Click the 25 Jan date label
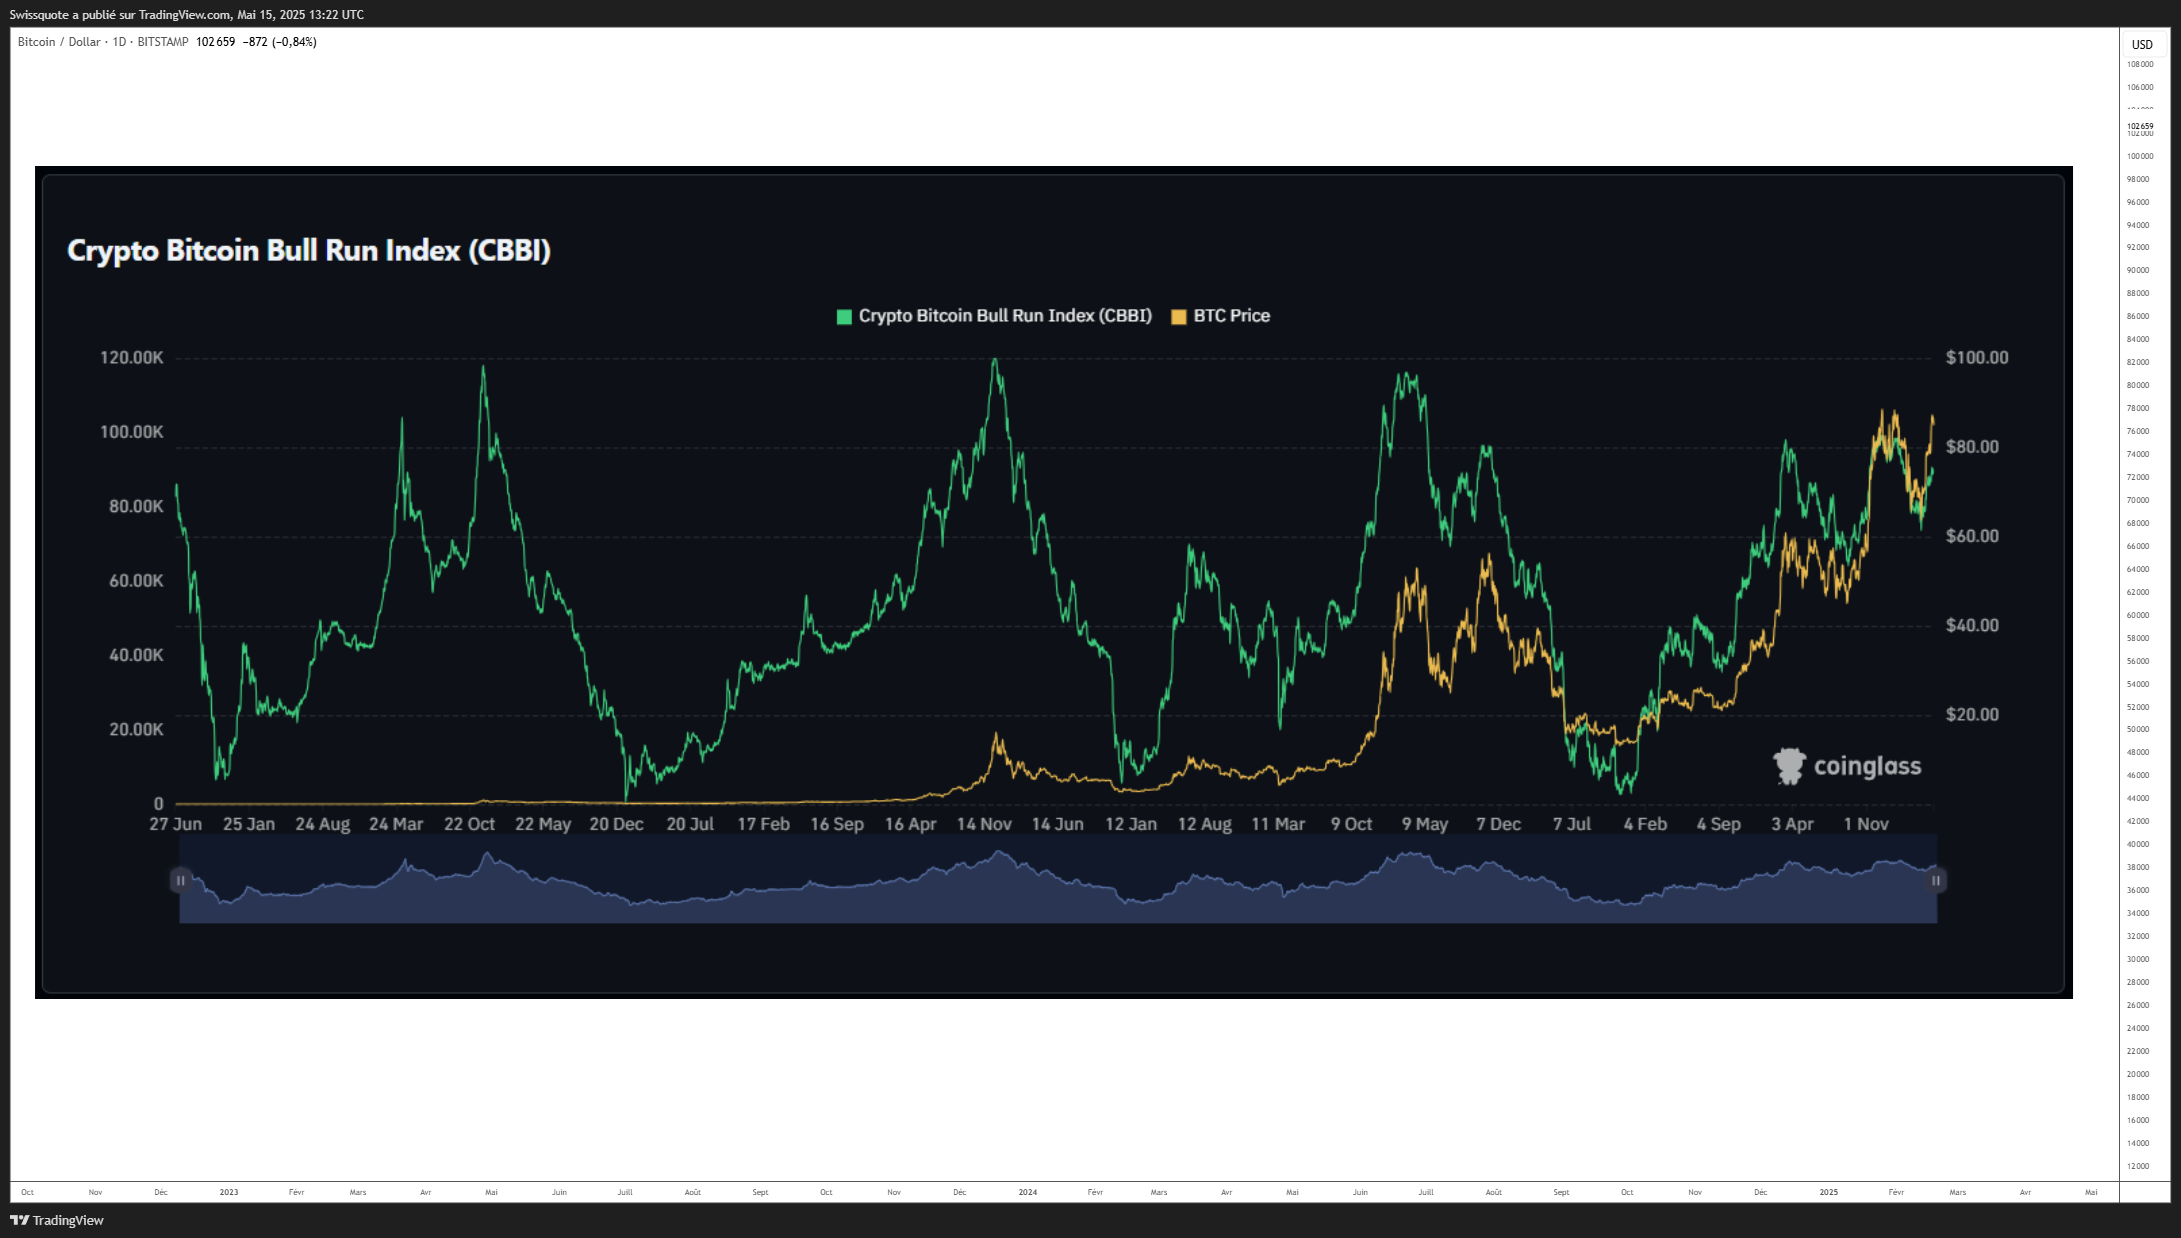The image size is (2181, 1238). 249,824
